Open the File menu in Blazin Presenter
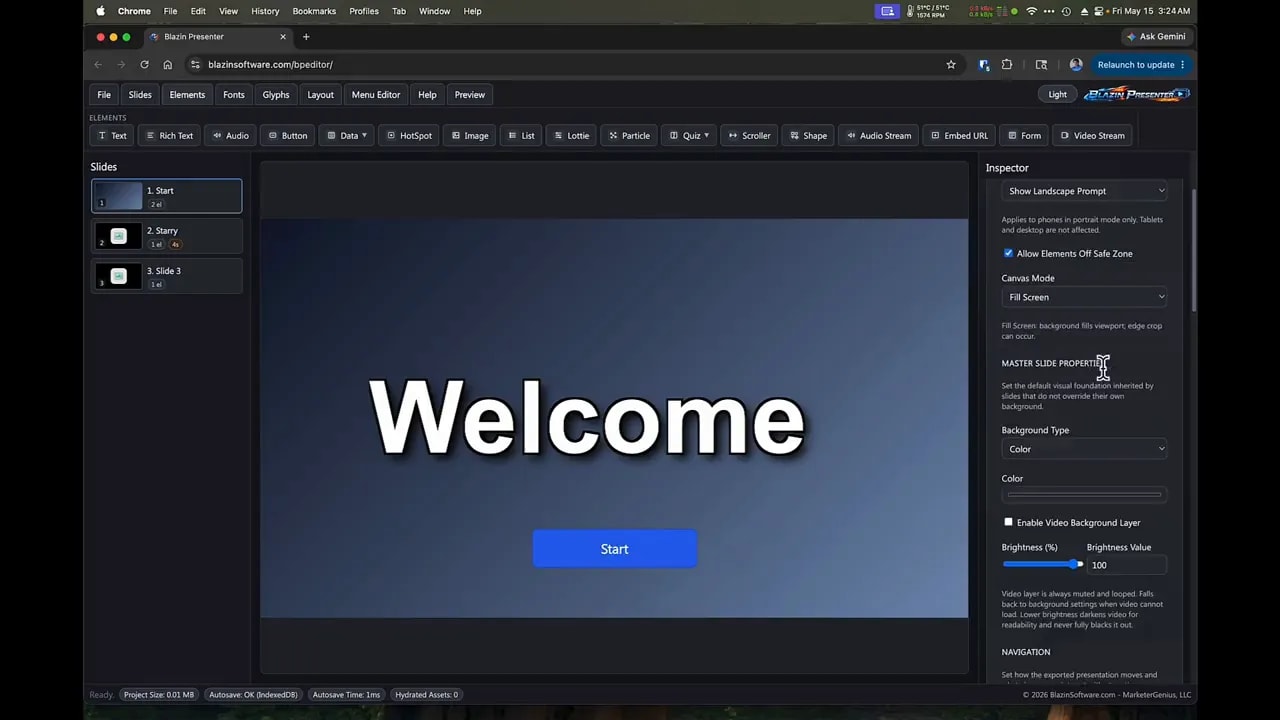Viewport: 1280px width, 720px height. coord(104,95)
